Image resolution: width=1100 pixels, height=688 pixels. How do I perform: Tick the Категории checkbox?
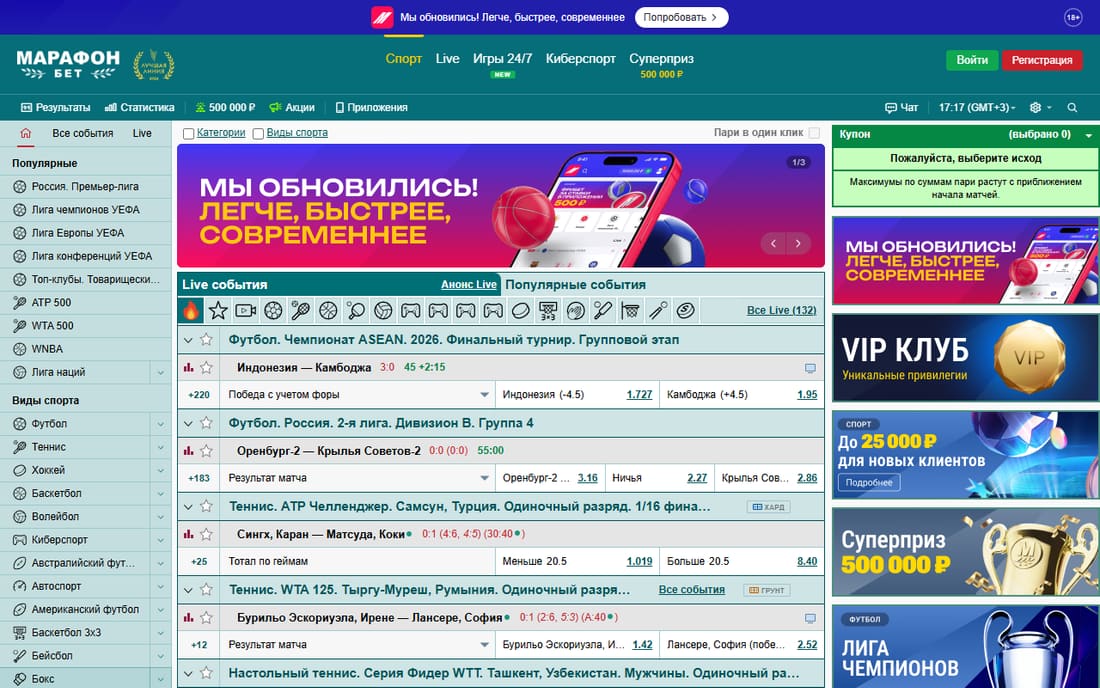188,133
